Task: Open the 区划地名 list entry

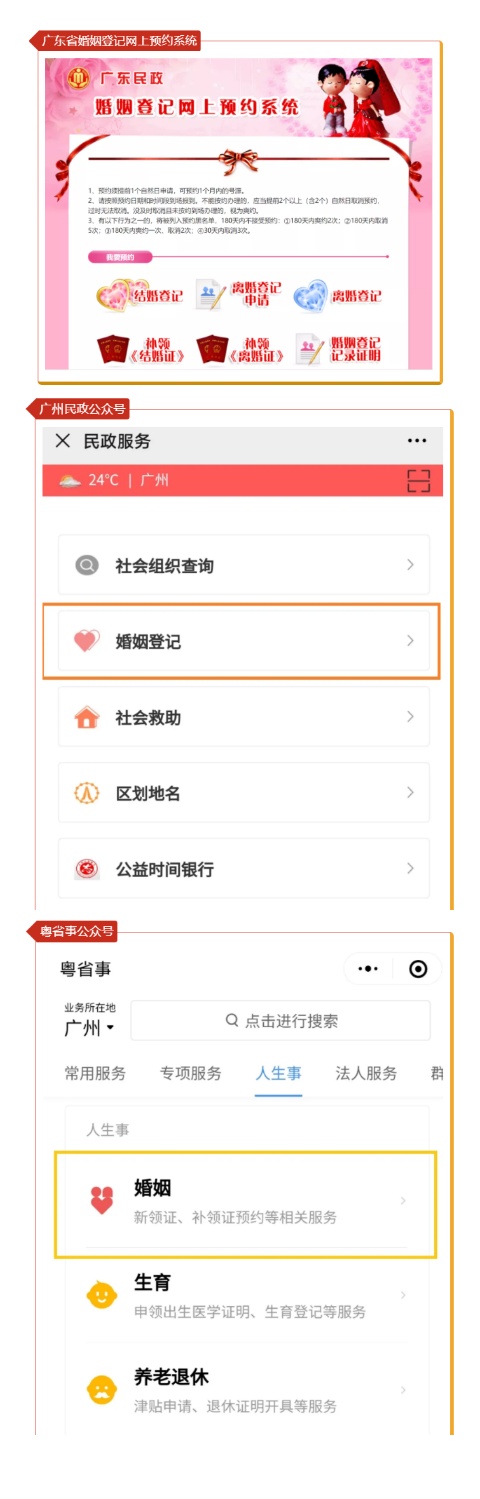Action: tap(243, 793)
